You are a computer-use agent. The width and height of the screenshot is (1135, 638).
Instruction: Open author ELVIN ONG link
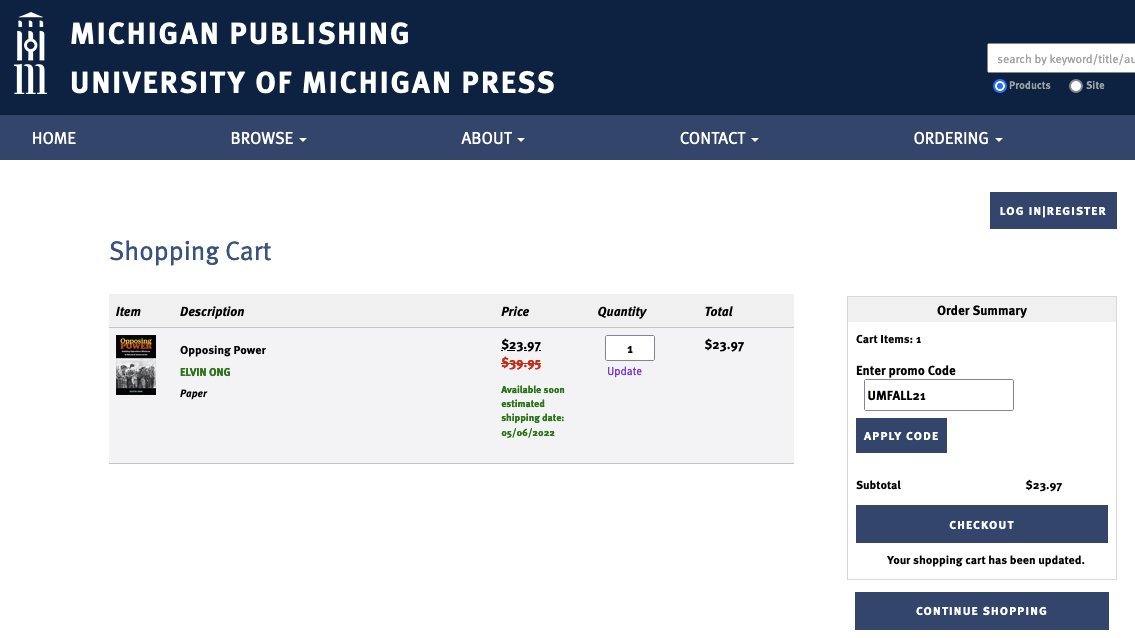click(205, 372)
